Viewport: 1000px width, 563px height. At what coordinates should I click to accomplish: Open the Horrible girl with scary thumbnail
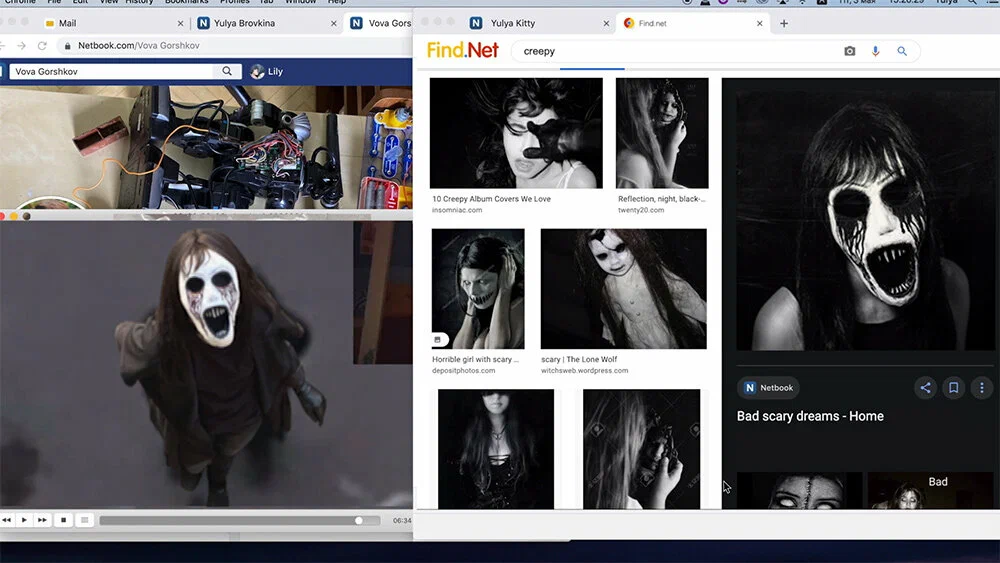(478, 289)
